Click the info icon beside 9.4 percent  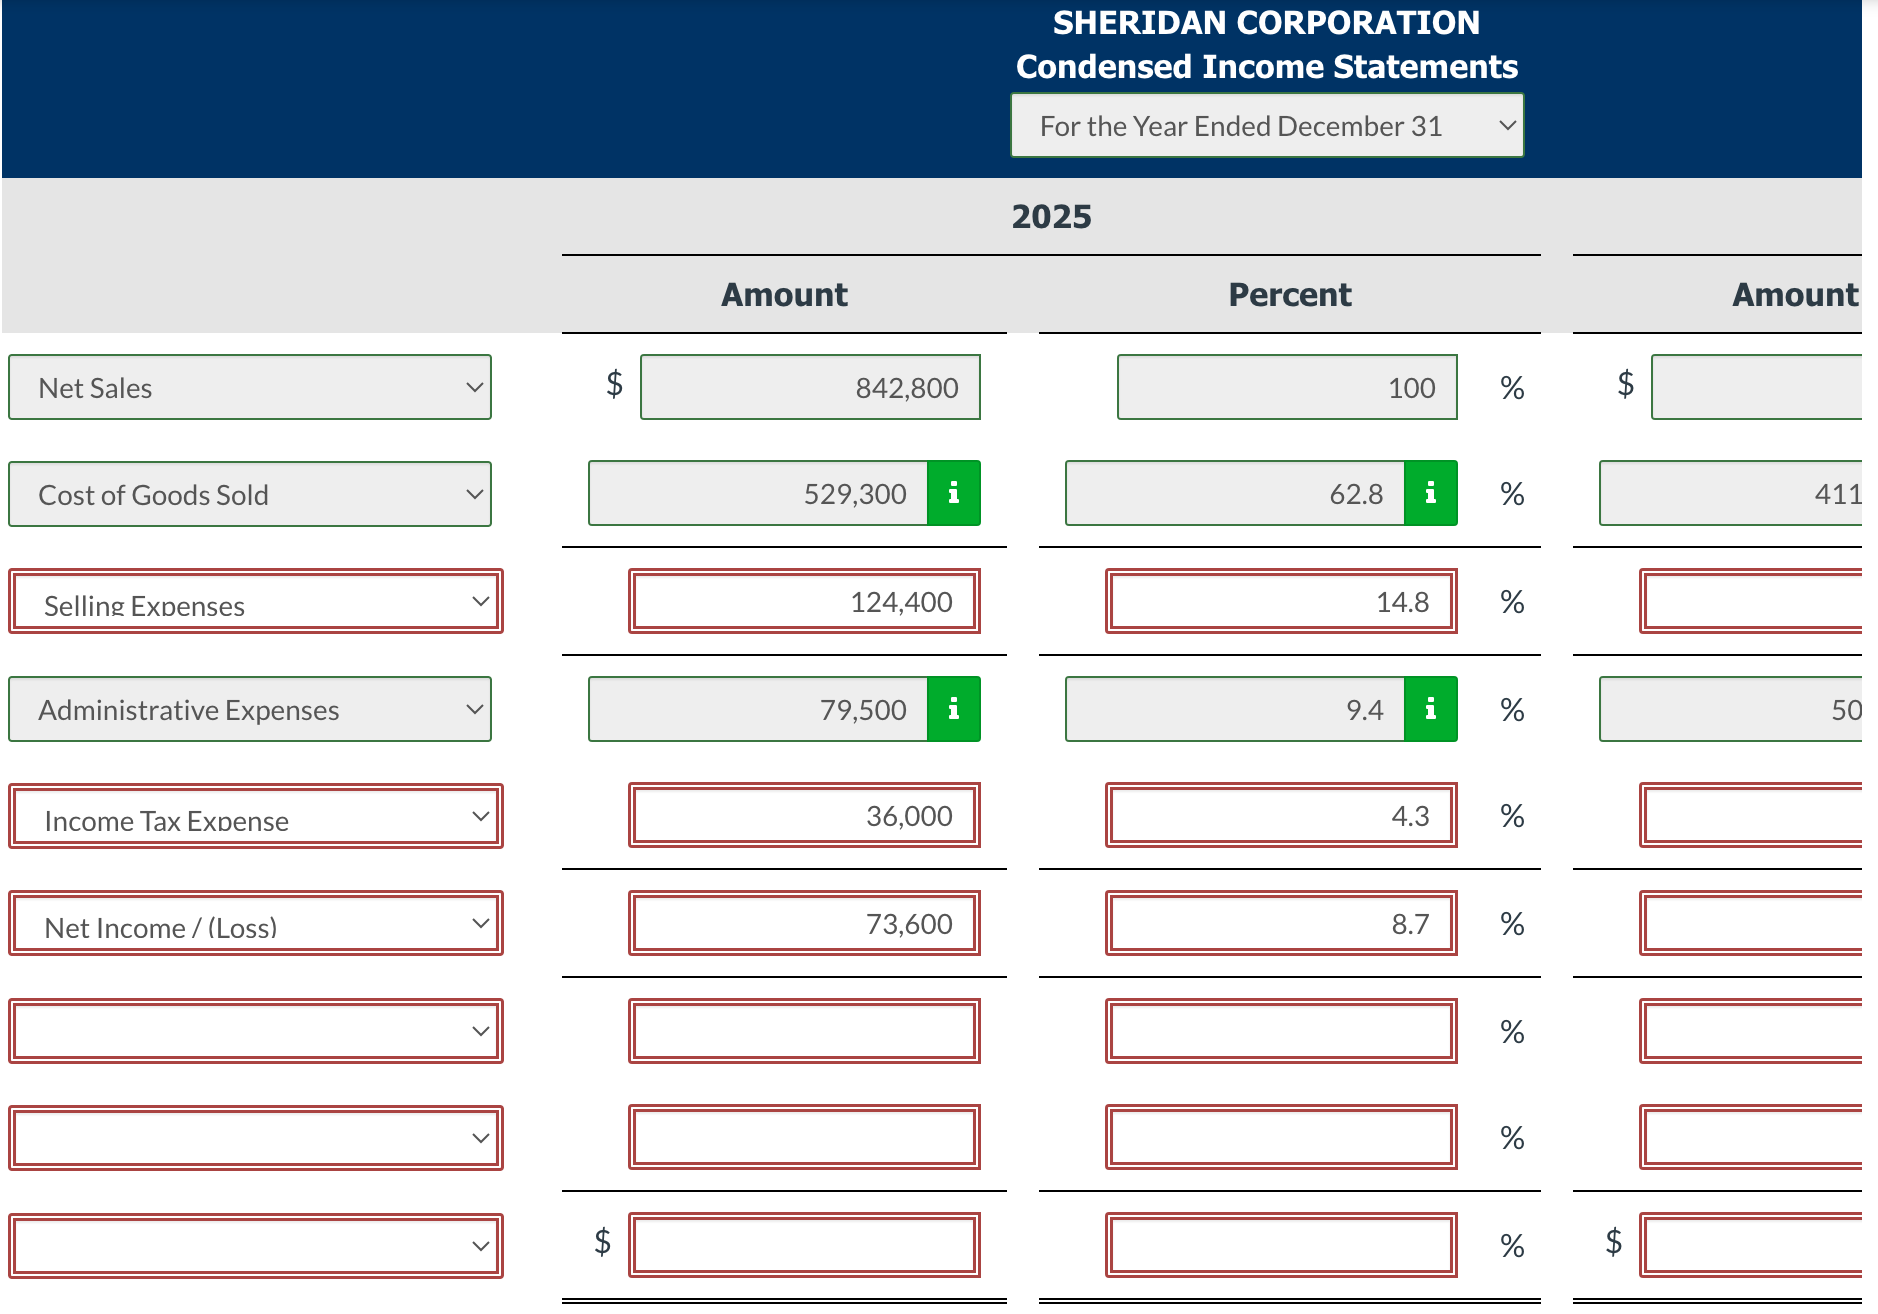[x=1432, y=709]
